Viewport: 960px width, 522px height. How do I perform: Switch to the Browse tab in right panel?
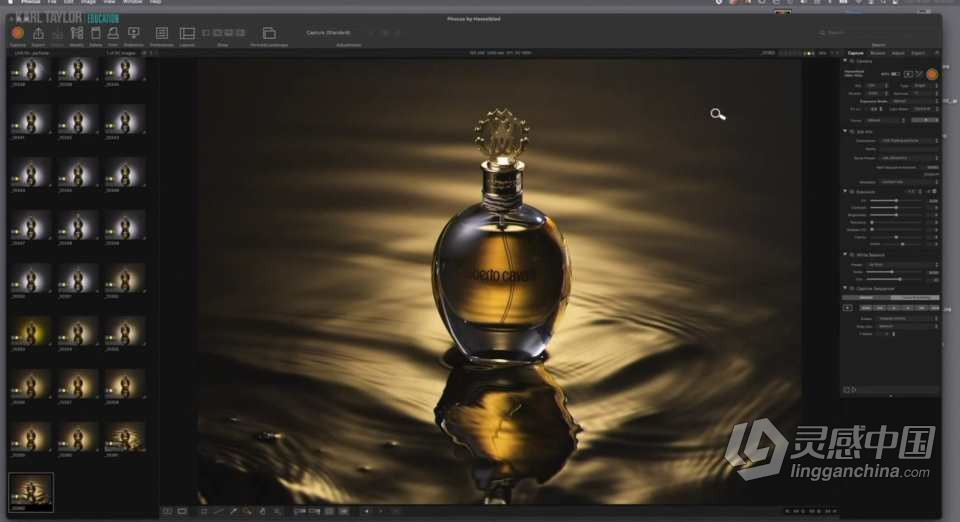[877, 53]
